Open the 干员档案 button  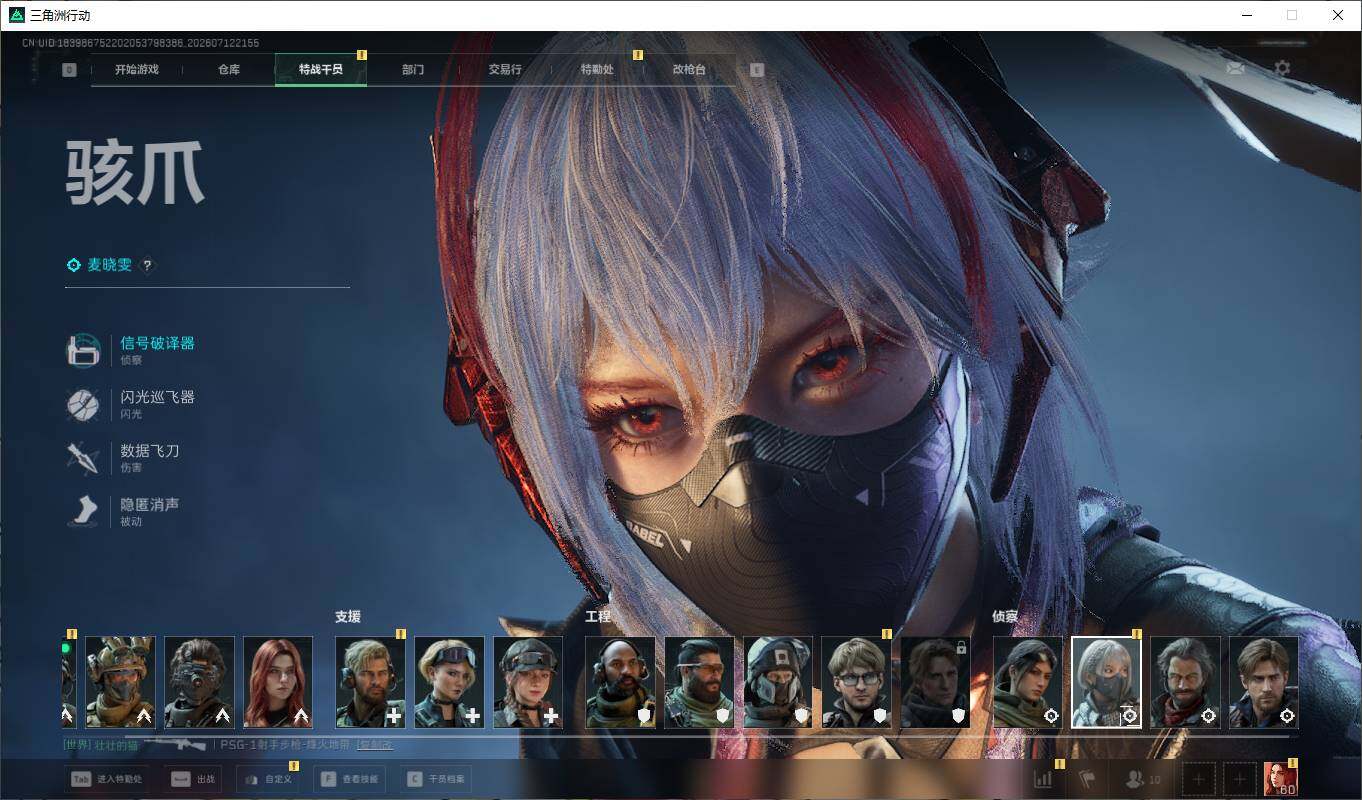[436, 779]
